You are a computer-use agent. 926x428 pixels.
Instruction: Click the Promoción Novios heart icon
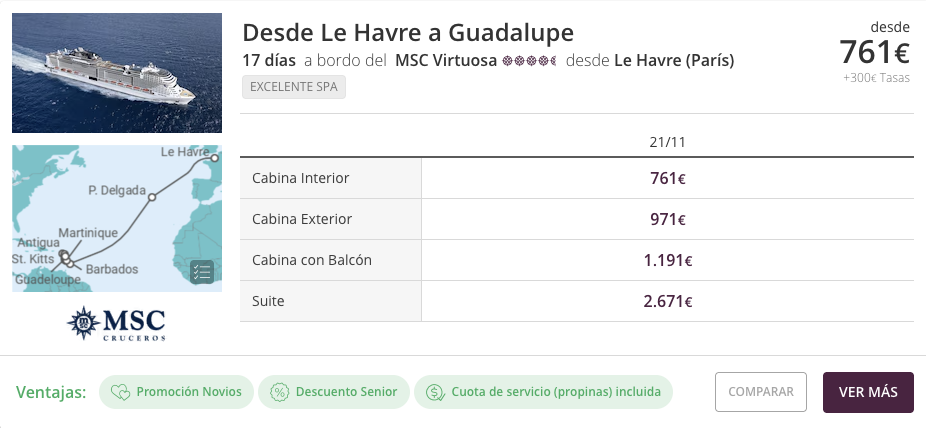(120, 393)
